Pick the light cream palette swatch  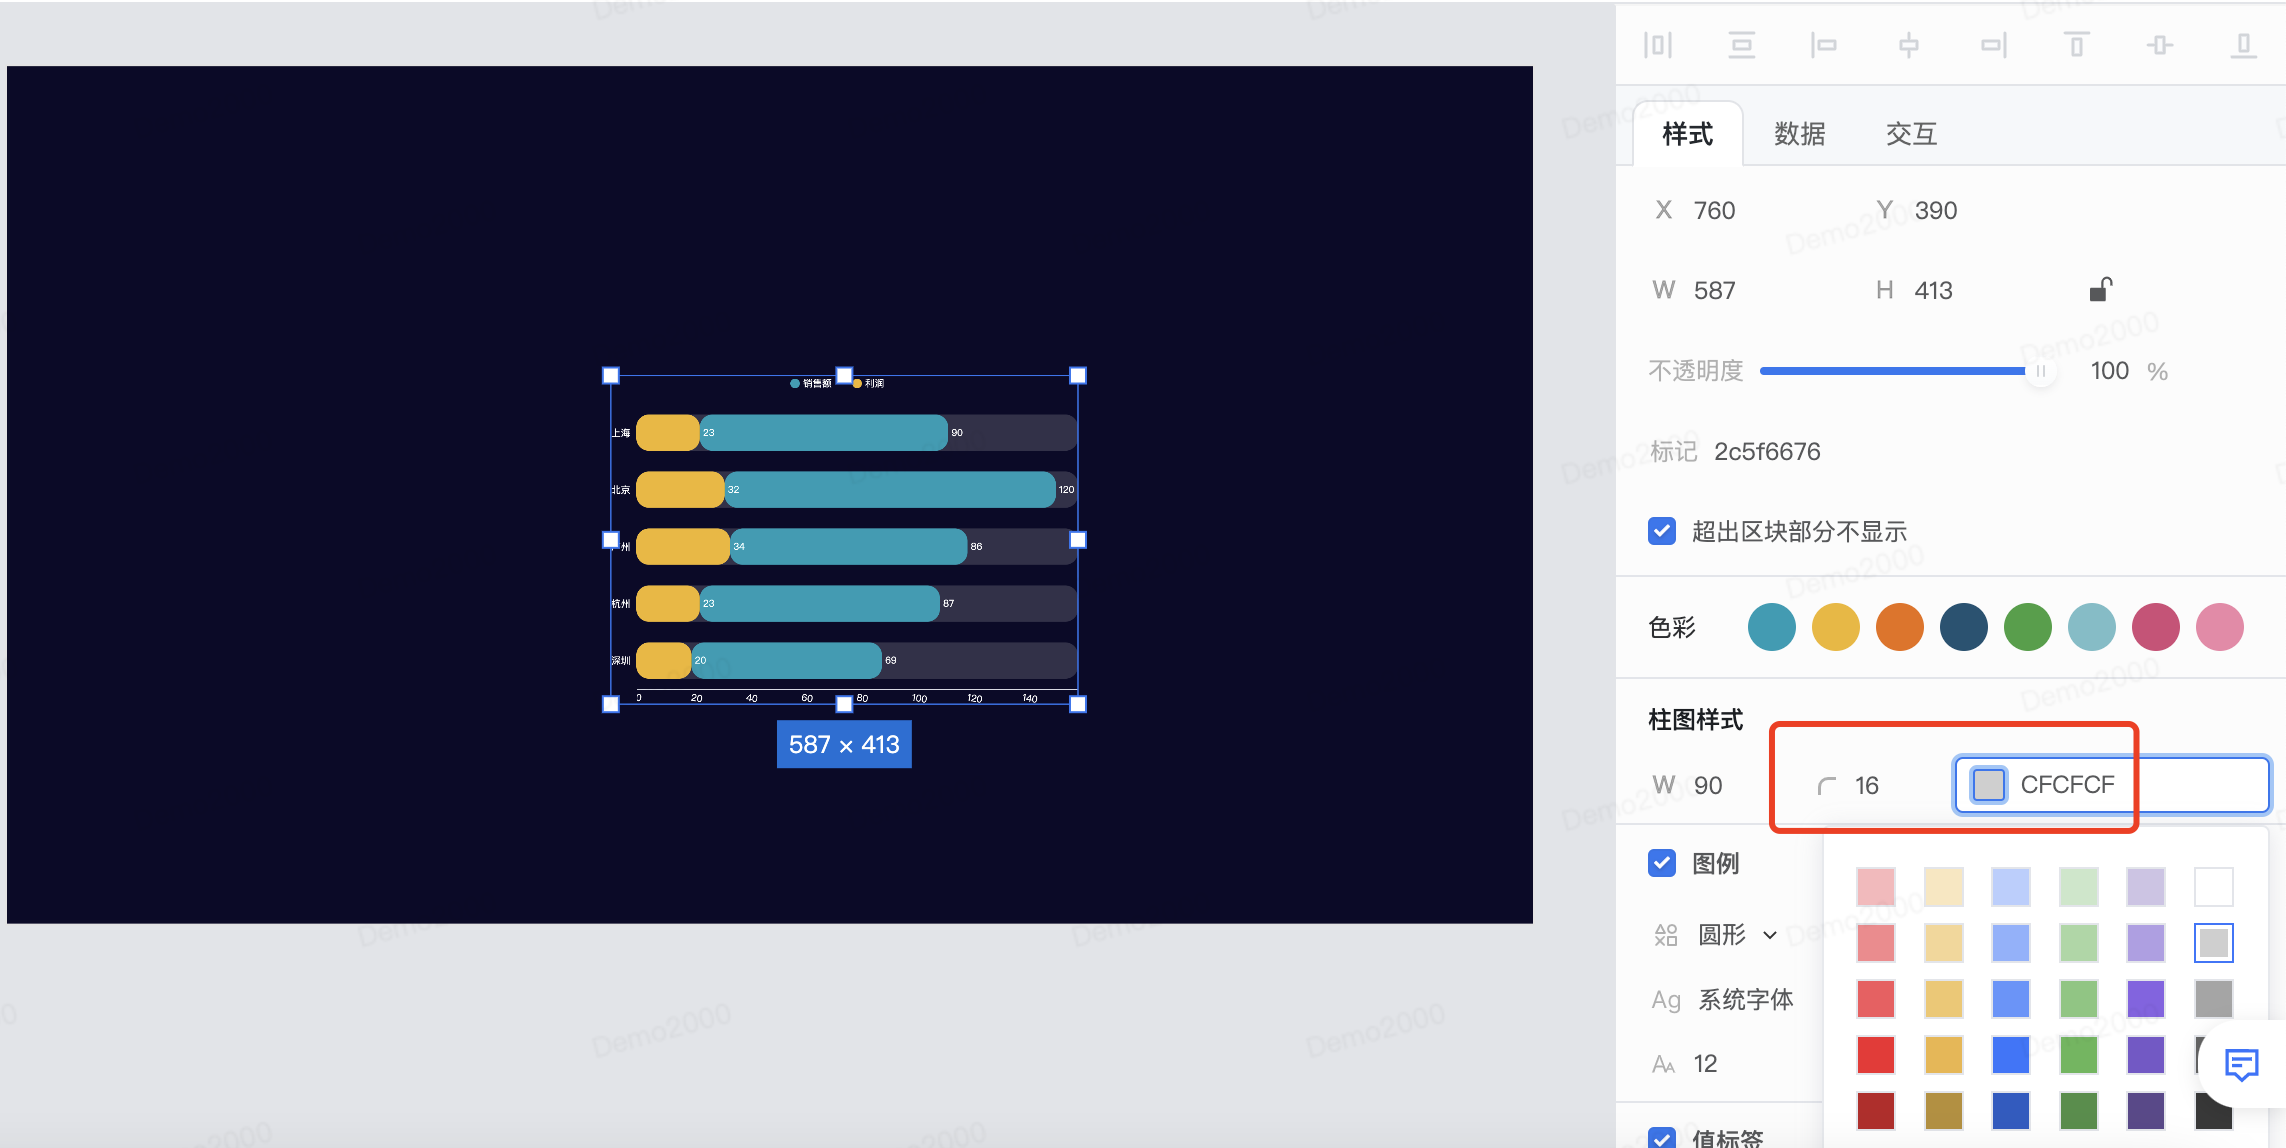(x=1944, y=887)
